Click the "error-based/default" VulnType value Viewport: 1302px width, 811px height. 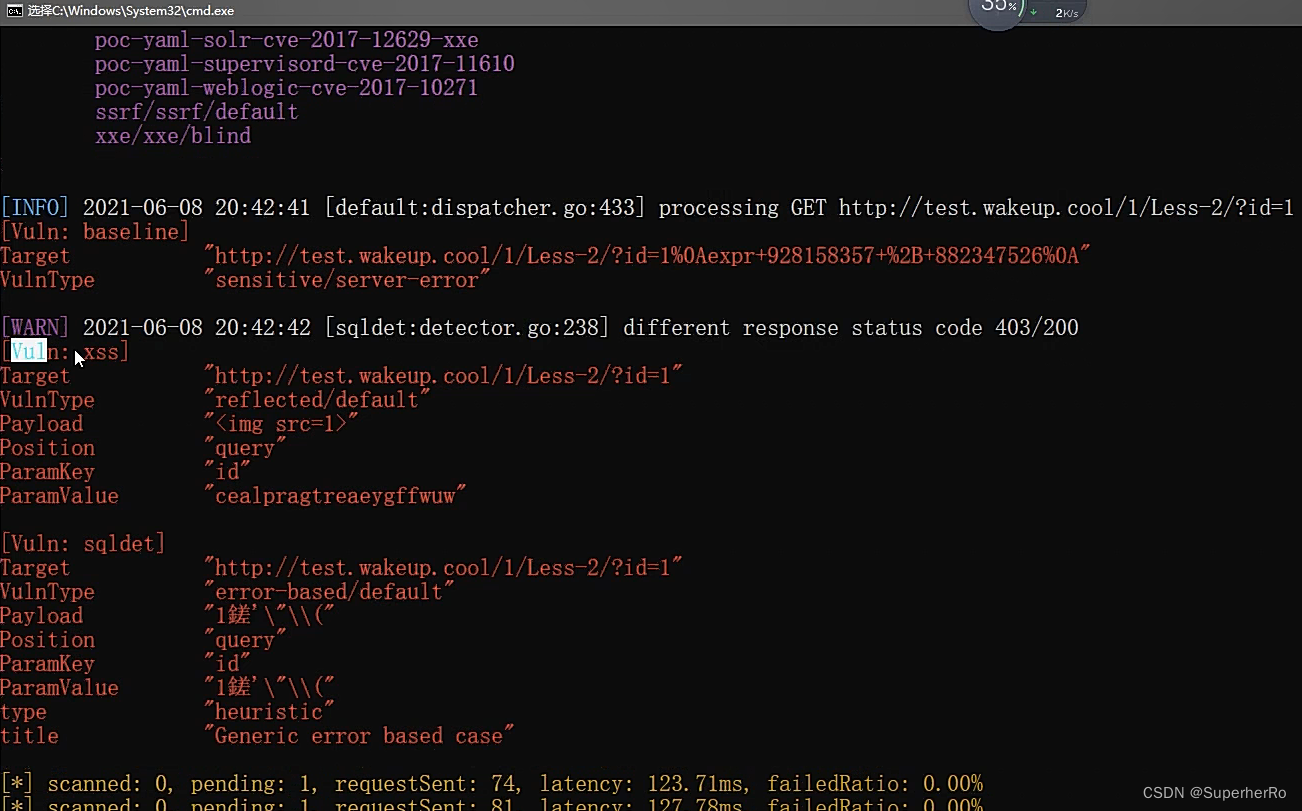(x=329, y=592)
